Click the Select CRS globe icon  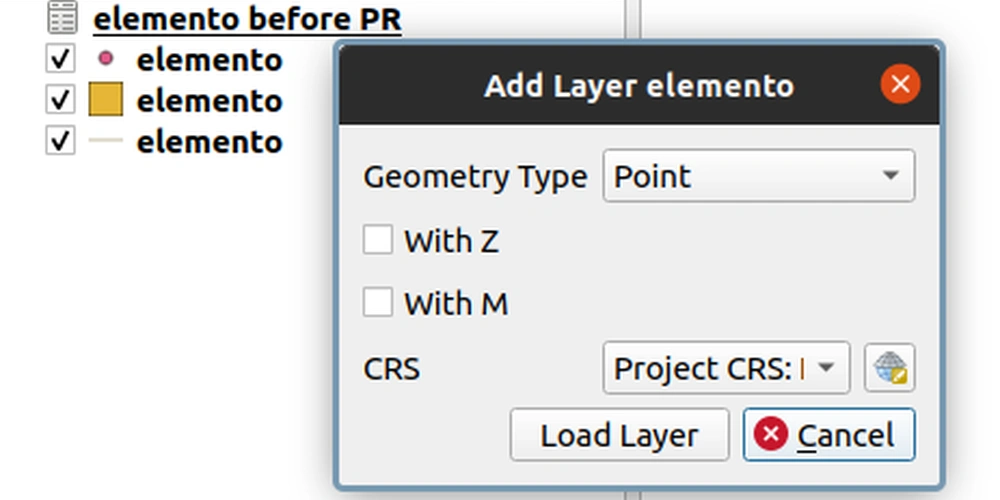click(890, 368)
